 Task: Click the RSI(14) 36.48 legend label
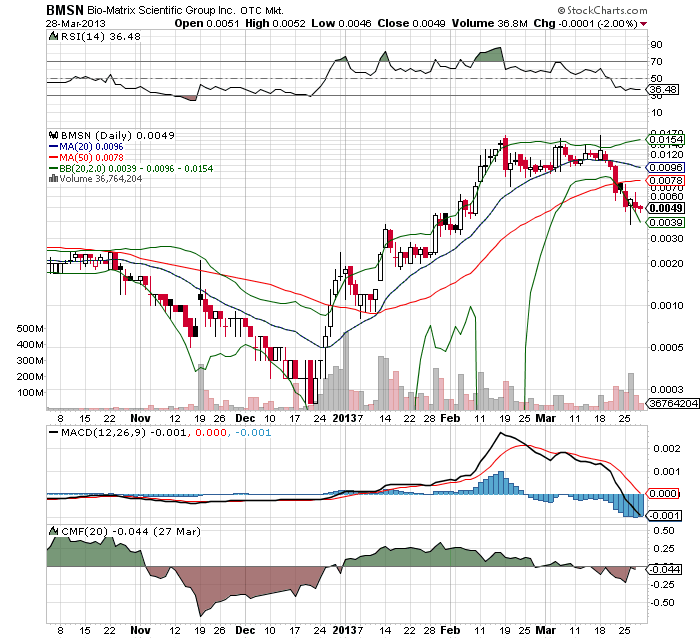[100, 36]
